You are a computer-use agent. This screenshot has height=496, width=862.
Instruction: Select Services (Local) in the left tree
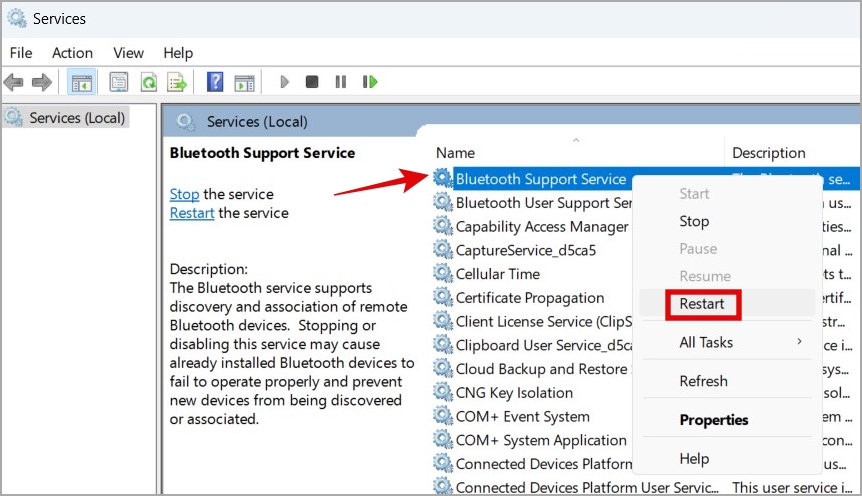(77, 118)
